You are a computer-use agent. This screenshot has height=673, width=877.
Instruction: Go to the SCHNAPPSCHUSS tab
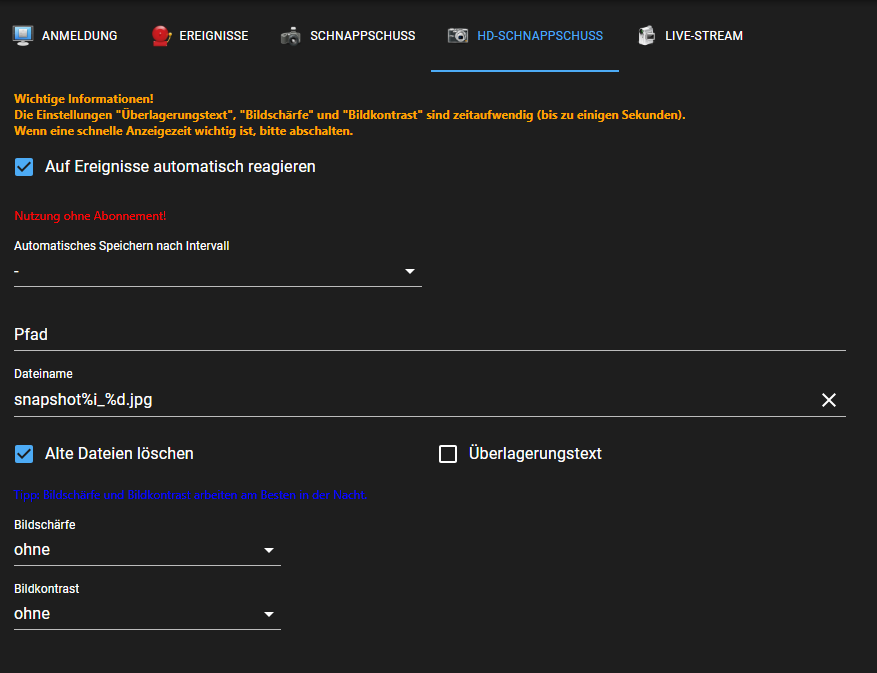click(347, 36)
